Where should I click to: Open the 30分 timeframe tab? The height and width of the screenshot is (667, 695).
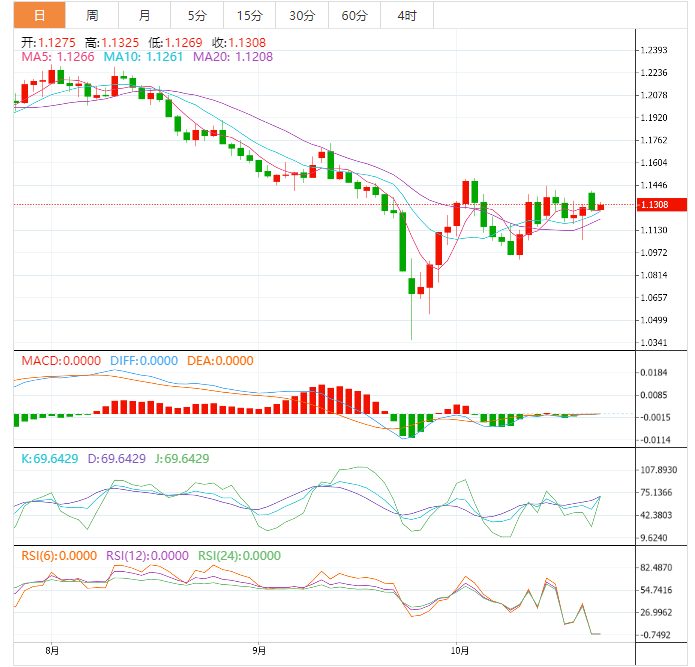[x=302, y=16]
